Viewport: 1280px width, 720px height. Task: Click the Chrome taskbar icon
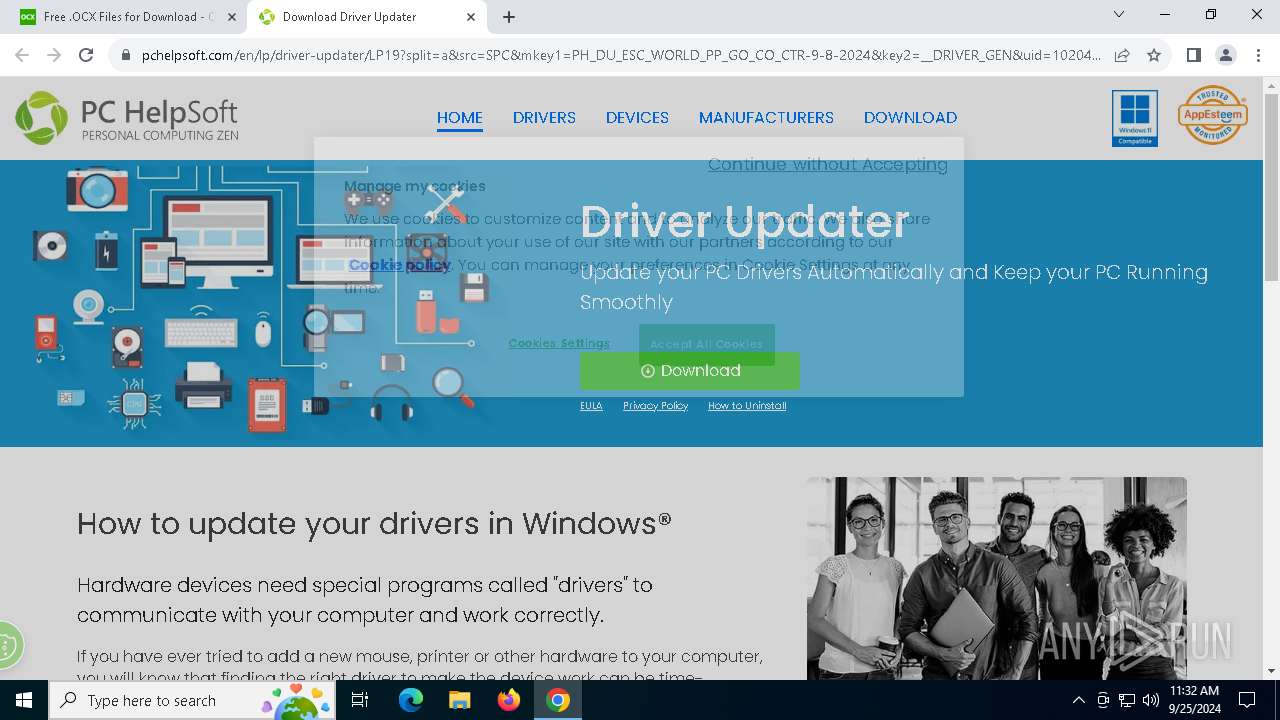point(558,700)
